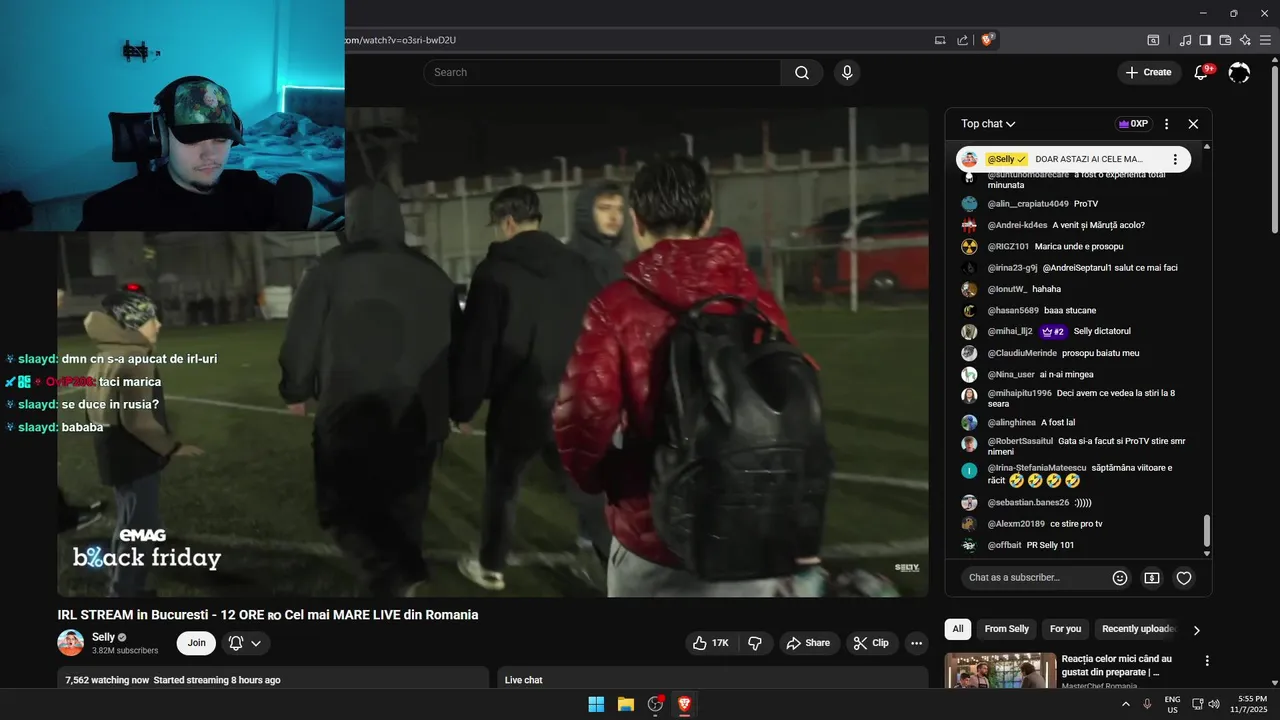The image size is (1280, 720).
Task: Open the Top chat mode dropdown
Action: click(988, 124)
